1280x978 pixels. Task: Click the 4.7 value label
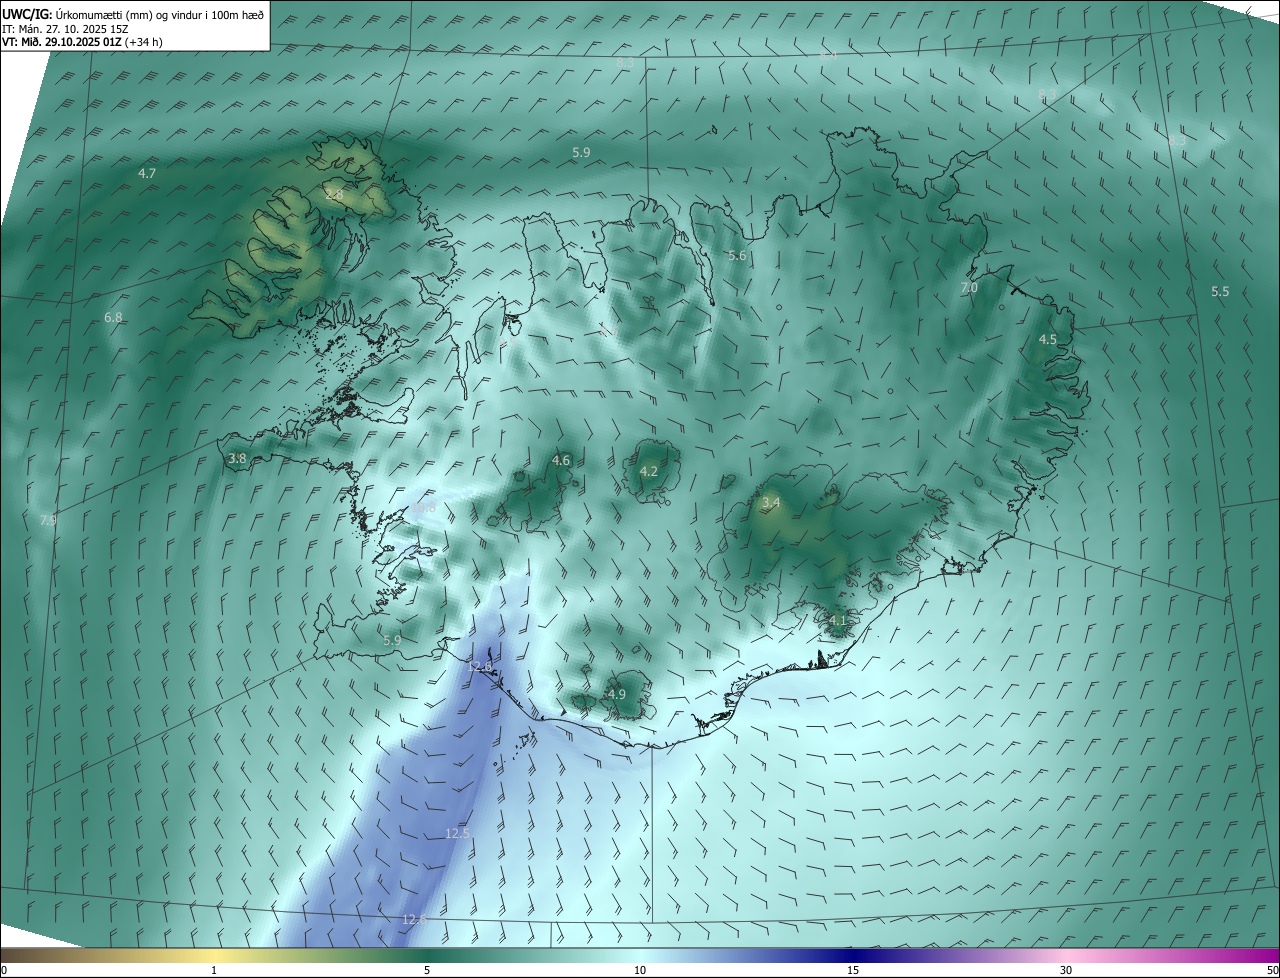pyautogui.click(x=147, y=174)
